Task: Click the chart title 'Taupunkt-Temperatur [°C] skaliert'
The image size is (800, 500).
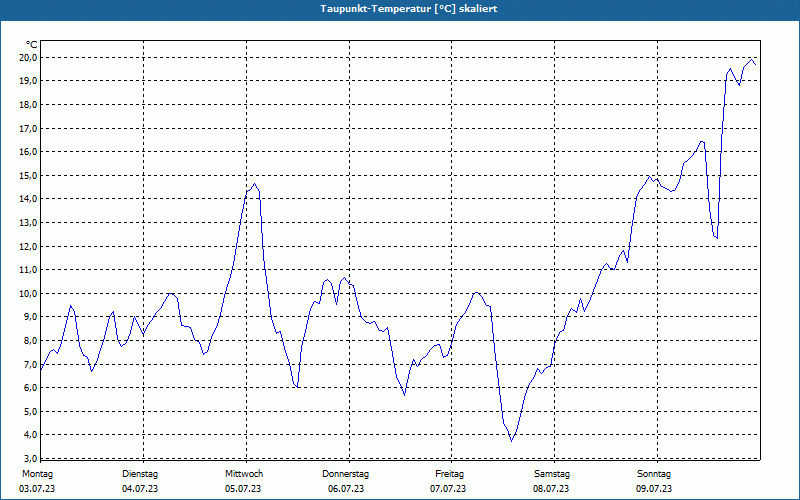Action: [409, 9]
